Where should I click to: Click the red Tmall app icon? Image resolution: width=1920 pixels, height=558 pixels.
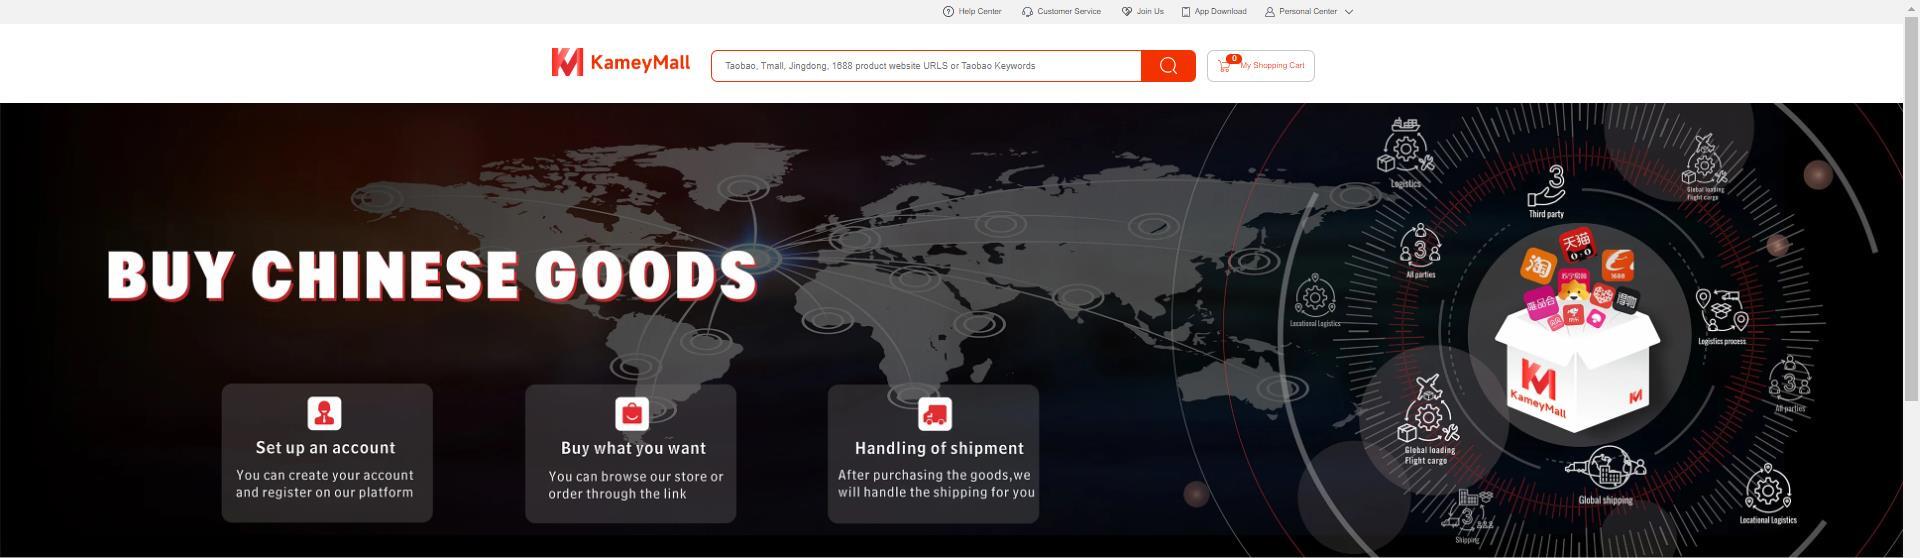click(1576, 245)
